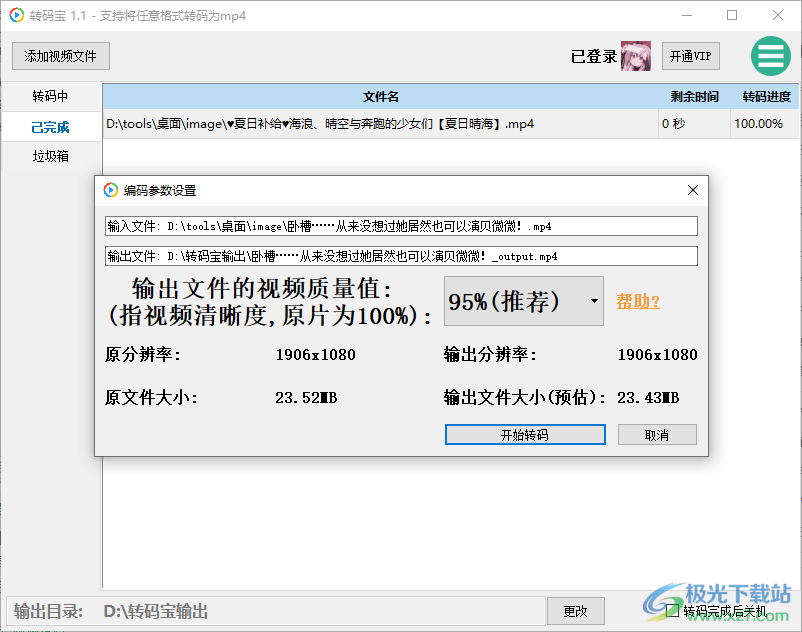The width and height of the screenshot is (802, 632).
Task: Click the 原分辨率 value 1906x1080
Action: (316, 355)
